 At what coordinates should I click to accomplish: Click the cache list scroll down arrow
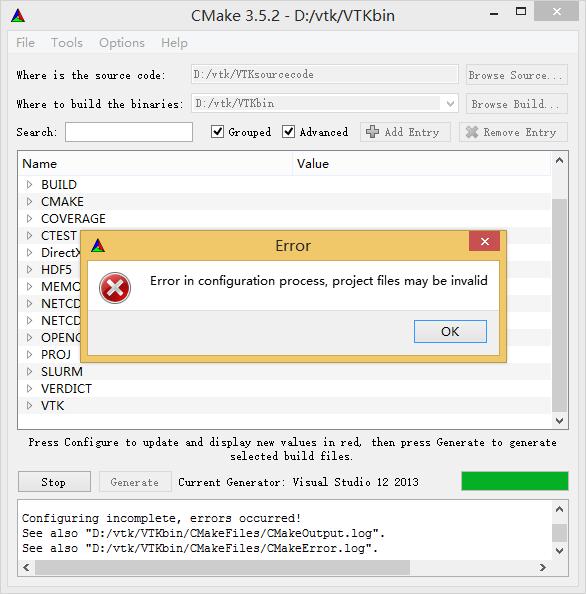point(559,420)
